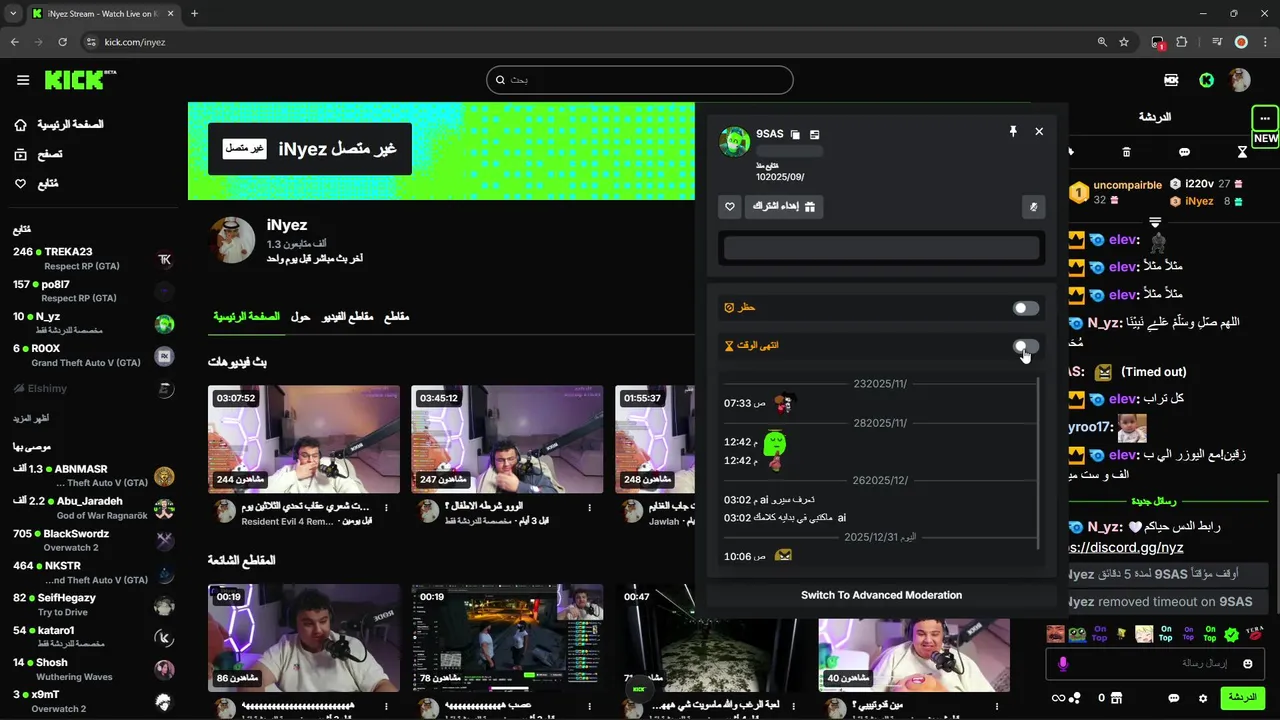Open a new Chrome tab
The height and width of the screenshot is (720, 1280).
(x=194, y=14)
